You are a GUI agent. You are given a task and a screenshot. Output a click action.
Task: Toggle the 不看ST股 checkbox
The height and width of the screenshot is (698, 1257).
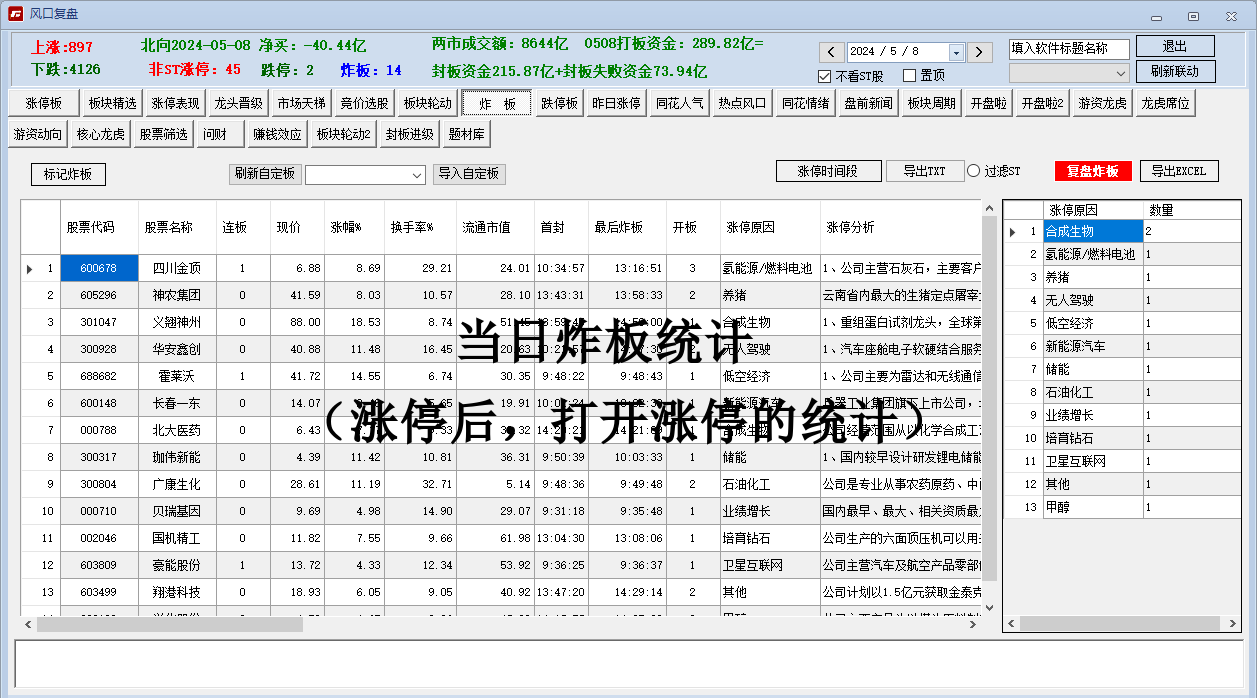(825, 76)
